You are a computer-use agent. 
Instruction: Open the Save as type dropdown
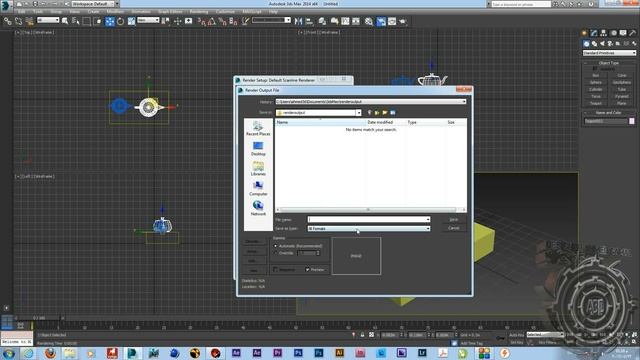click(x=369, y=229)
